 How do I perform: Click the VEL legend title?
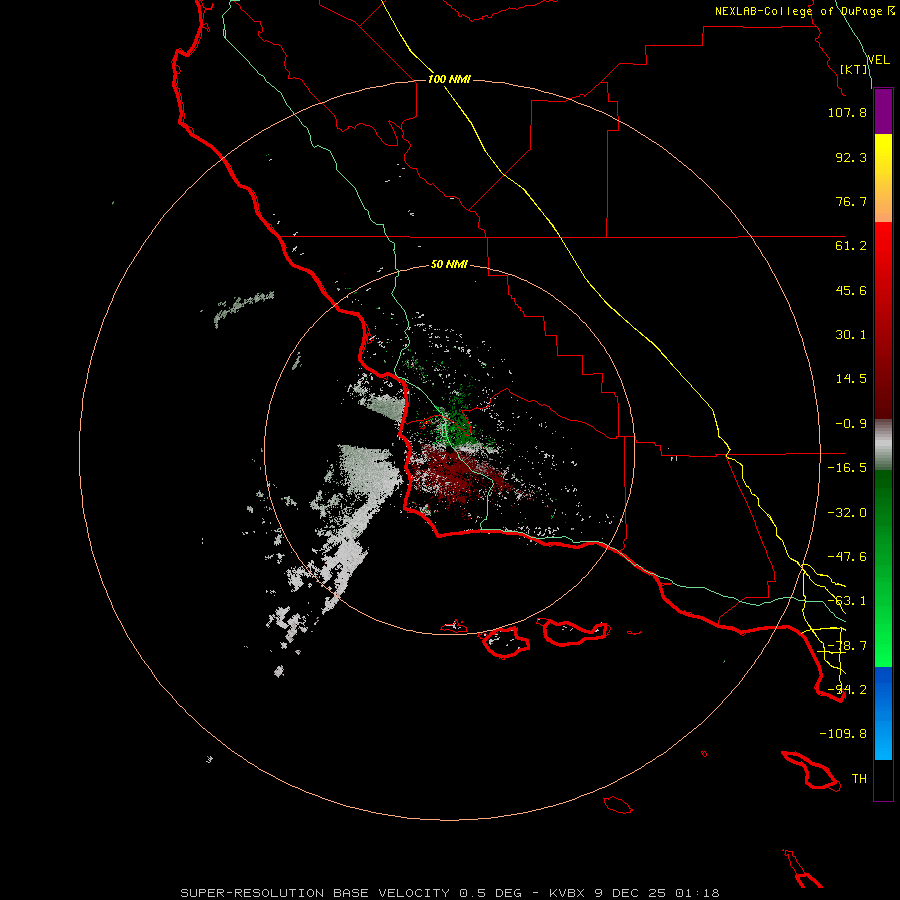click(879, 60)
